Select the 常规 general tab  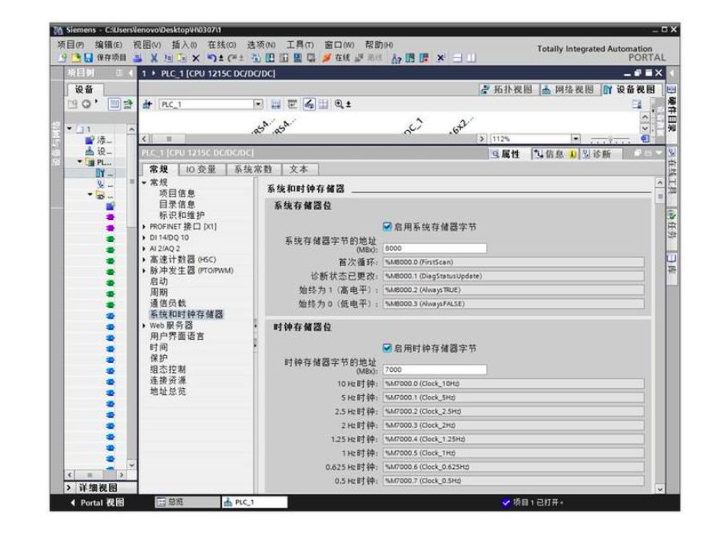tap(159, 169)
